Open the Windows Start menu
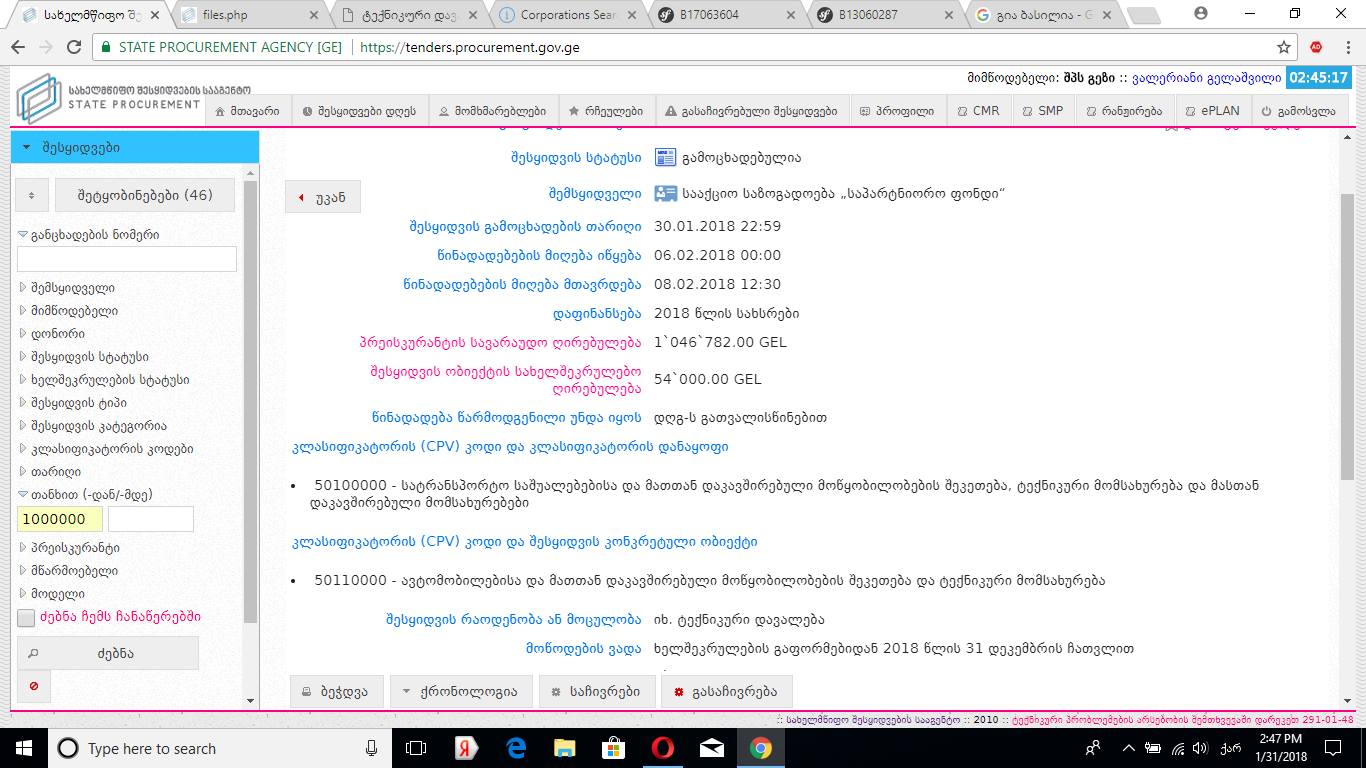 (x=22, y=748)
